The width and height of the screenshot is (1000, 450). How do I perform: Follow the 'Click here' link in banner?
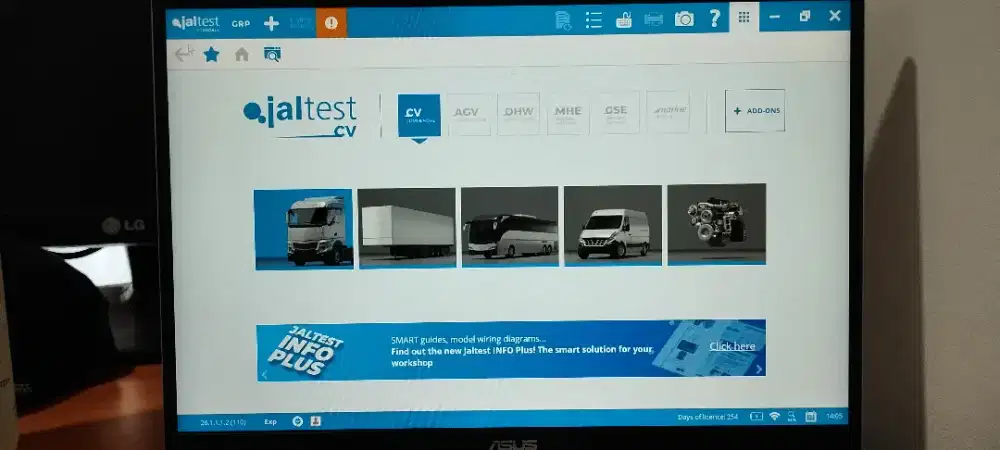(x=732, y=346)
